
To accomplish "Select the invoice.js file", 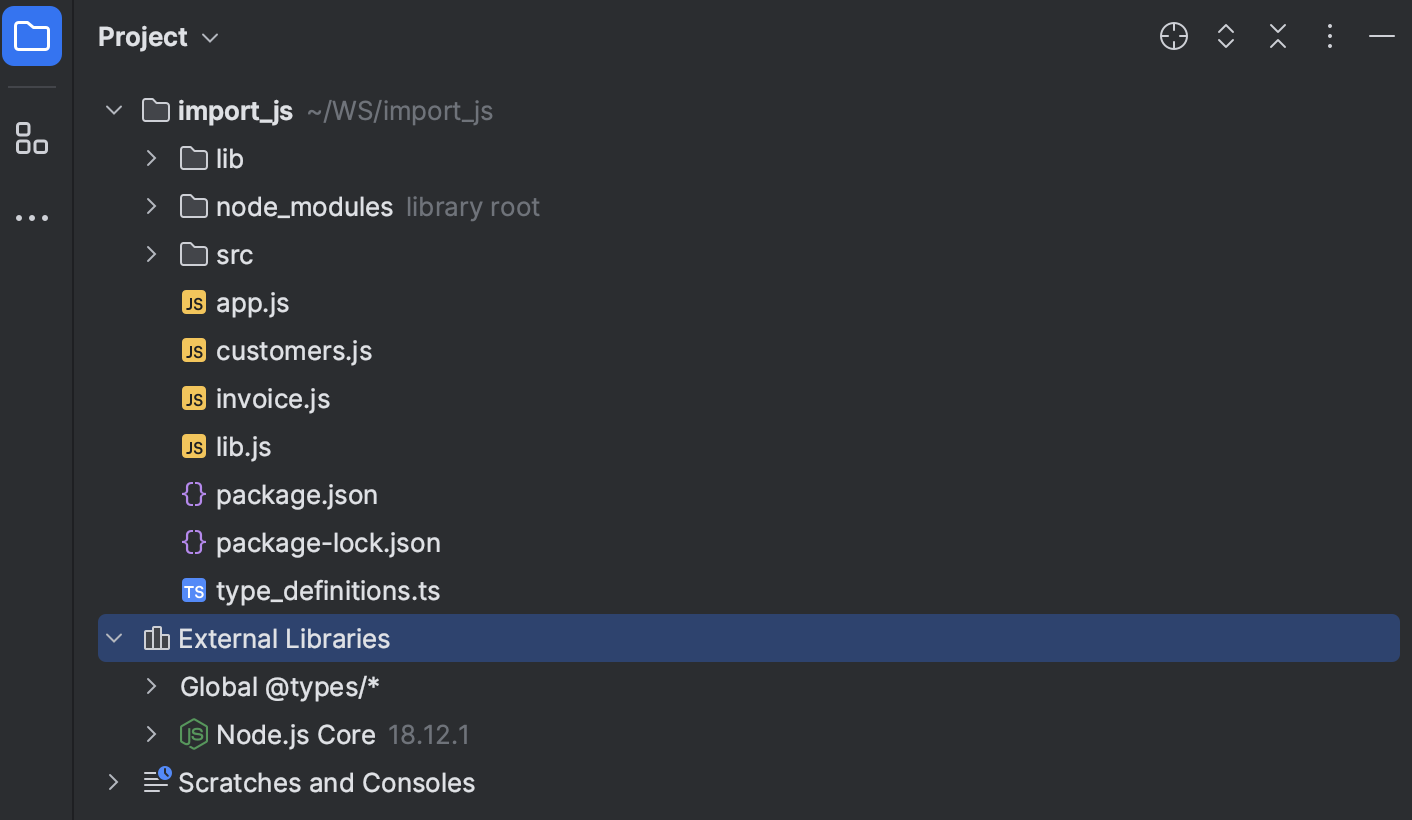I will click(272, 398).
